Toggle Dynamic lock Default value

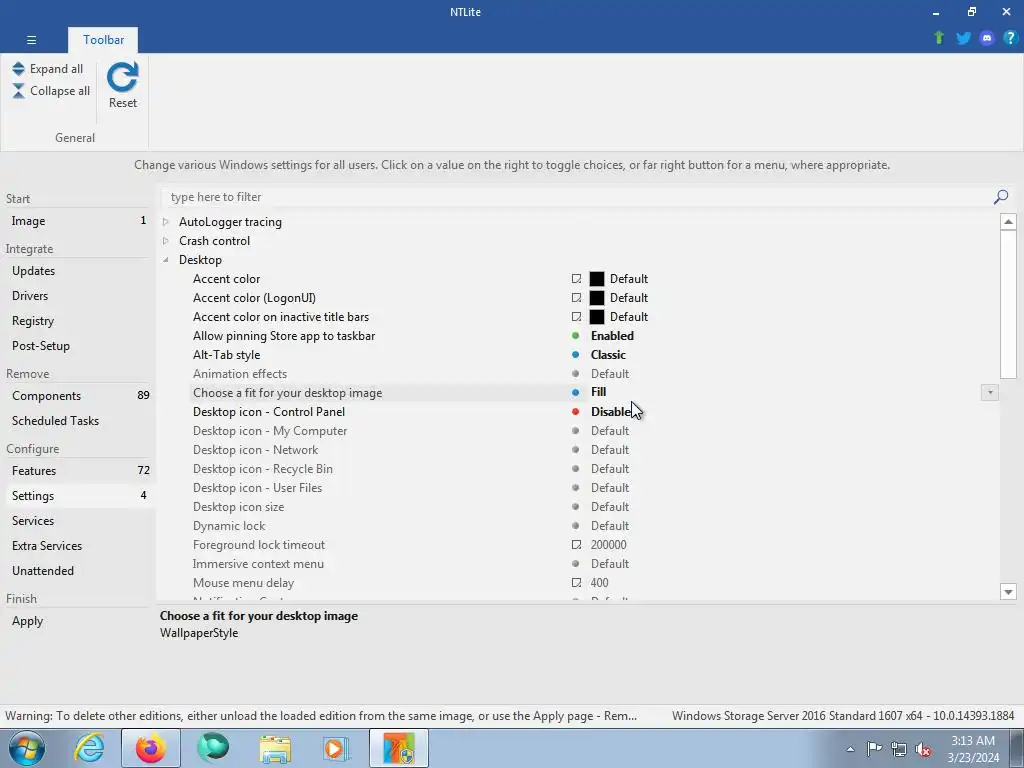(x=610, y=526)
